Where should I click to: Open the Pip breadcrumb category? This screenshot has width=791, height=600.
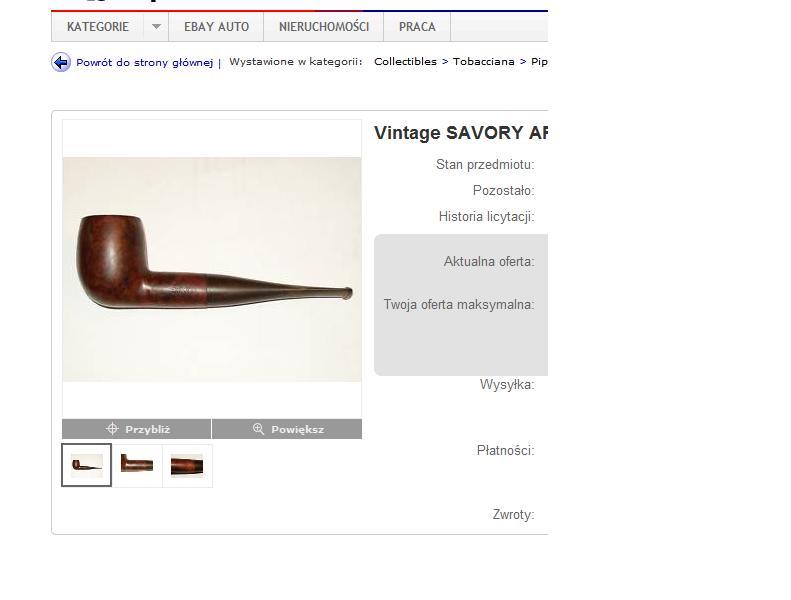539,62
